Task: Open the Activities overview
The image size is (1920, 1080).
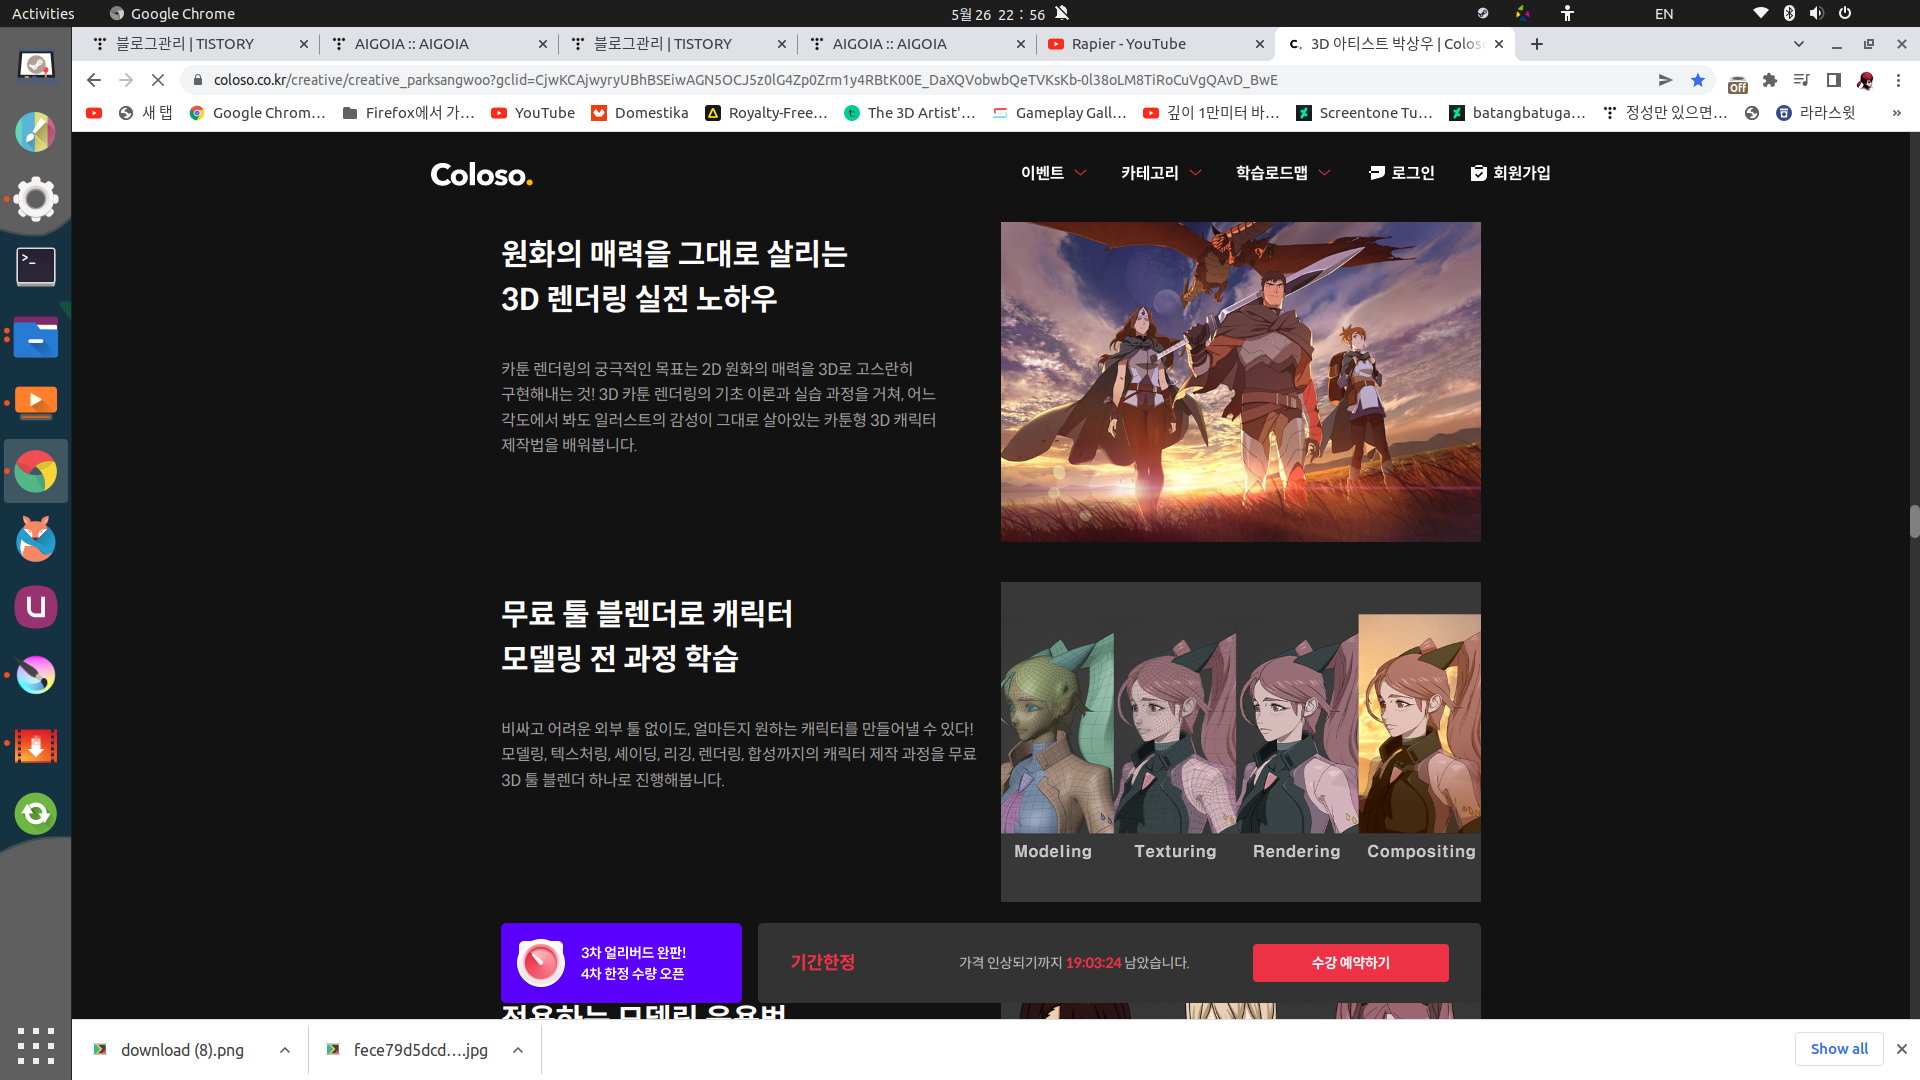Action: pyautogui.click(x=43, y=13)
